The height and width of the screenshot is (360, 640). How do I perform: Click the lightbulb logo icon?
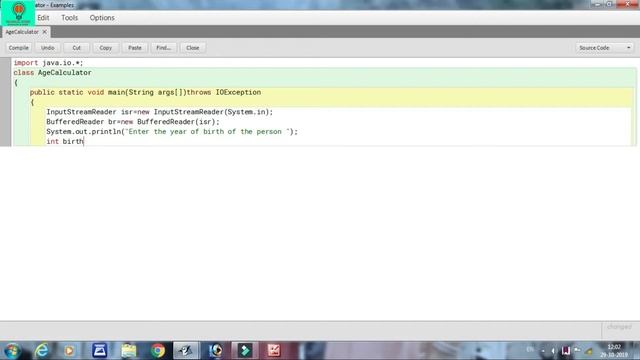click(18, 13)
